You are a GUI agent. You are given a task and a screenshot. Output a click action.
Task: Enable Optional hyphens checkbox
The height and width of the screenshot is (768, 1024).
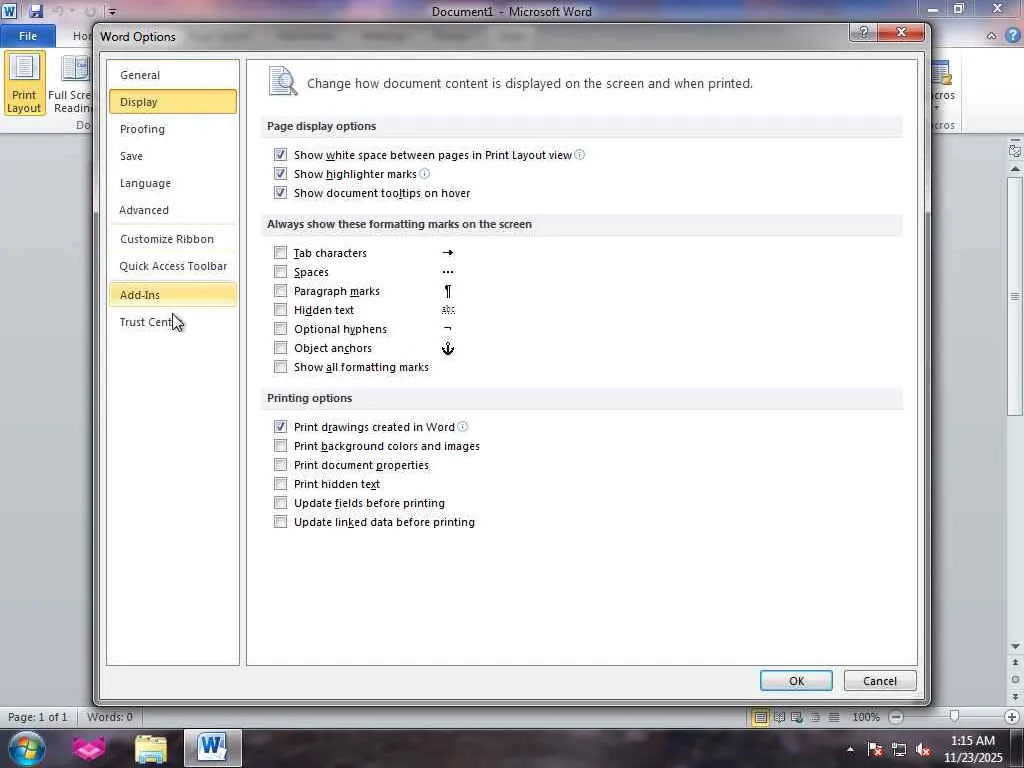280,328
